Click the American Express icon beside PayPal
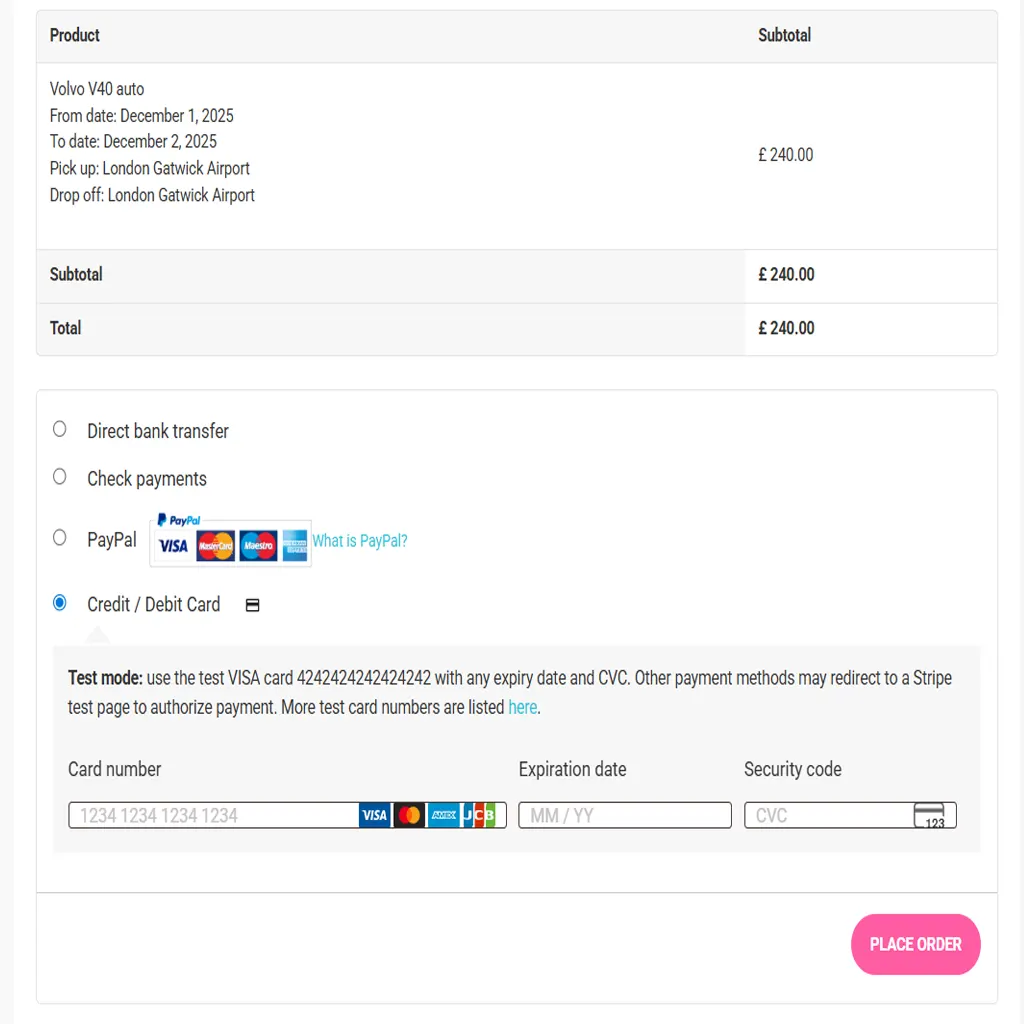This screenshot has width=1024, height=1024. [295, 546]
